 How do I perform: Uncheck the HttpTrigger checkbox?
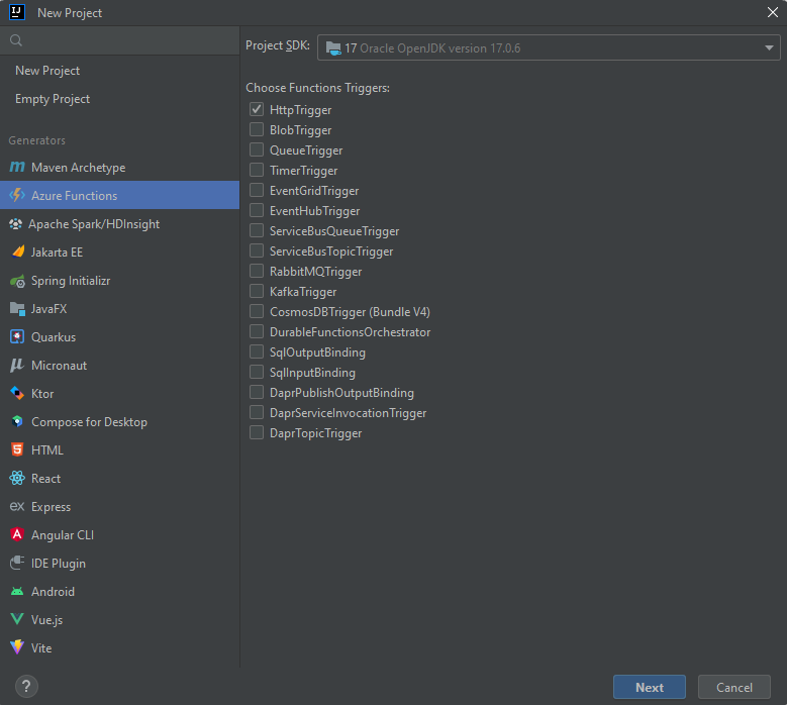(x=256, y=109)
